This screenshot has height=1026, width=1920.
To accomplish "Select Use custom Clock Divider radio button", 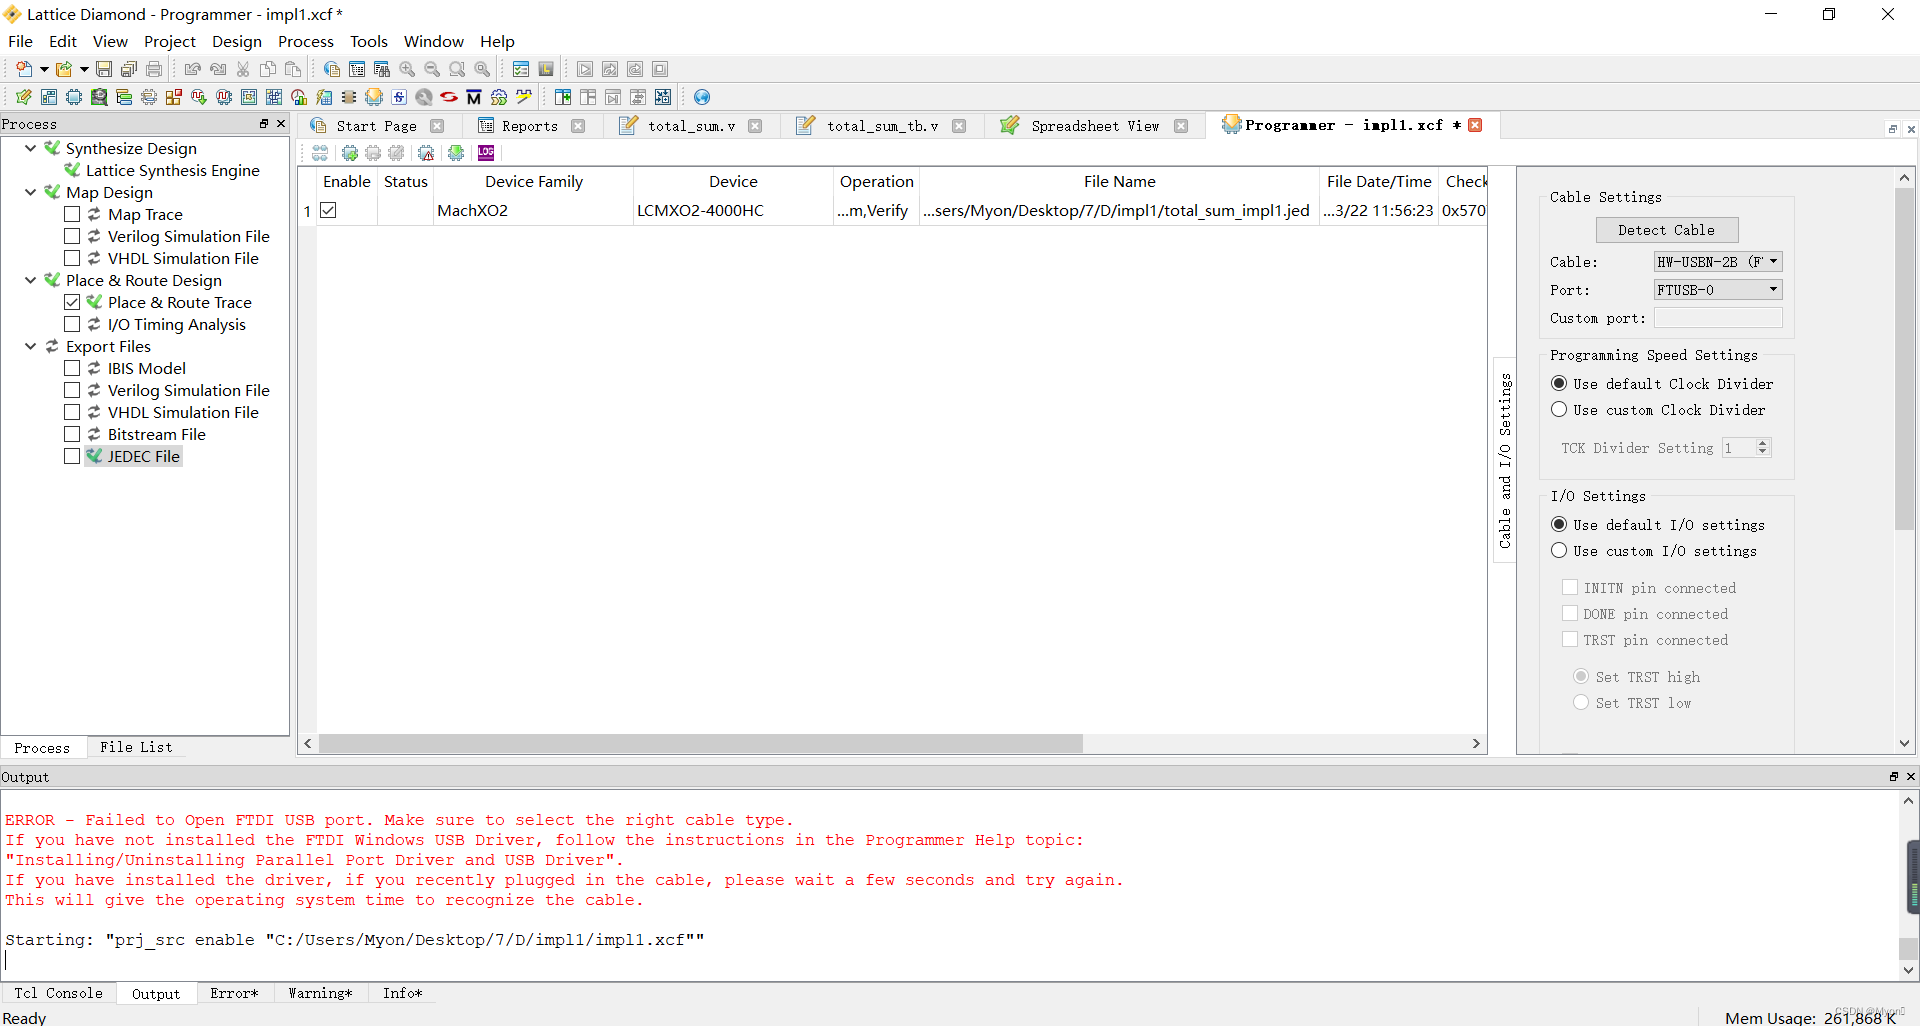I will [x=1559, y=410].
